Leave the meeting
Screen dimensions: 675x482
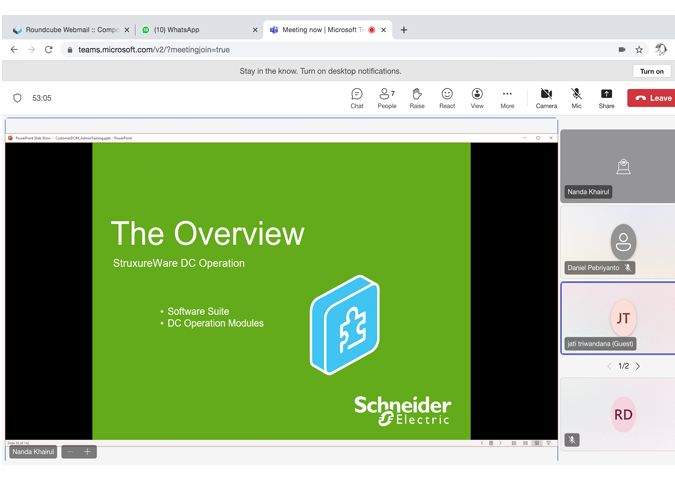(652, 98)
